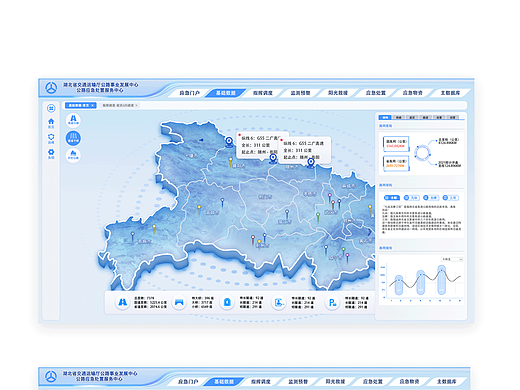520x390 pixels.
Task: Select last gray tab in right panel
Action: click(x=453, y=117)
